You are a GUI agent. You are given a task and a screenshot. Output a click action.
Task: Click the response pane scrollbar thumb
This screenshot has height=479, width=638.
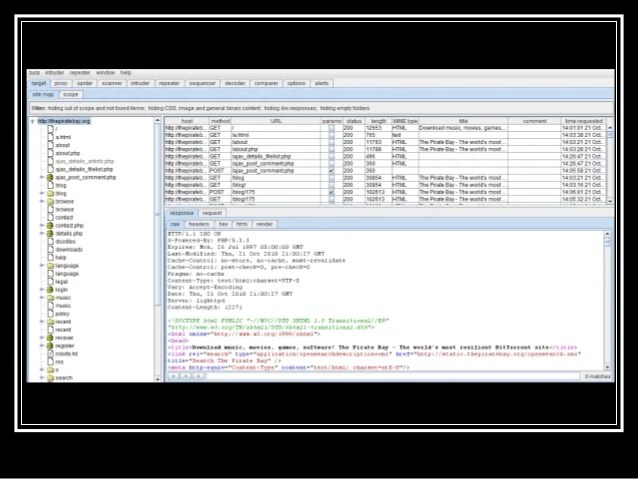[607, 243]
